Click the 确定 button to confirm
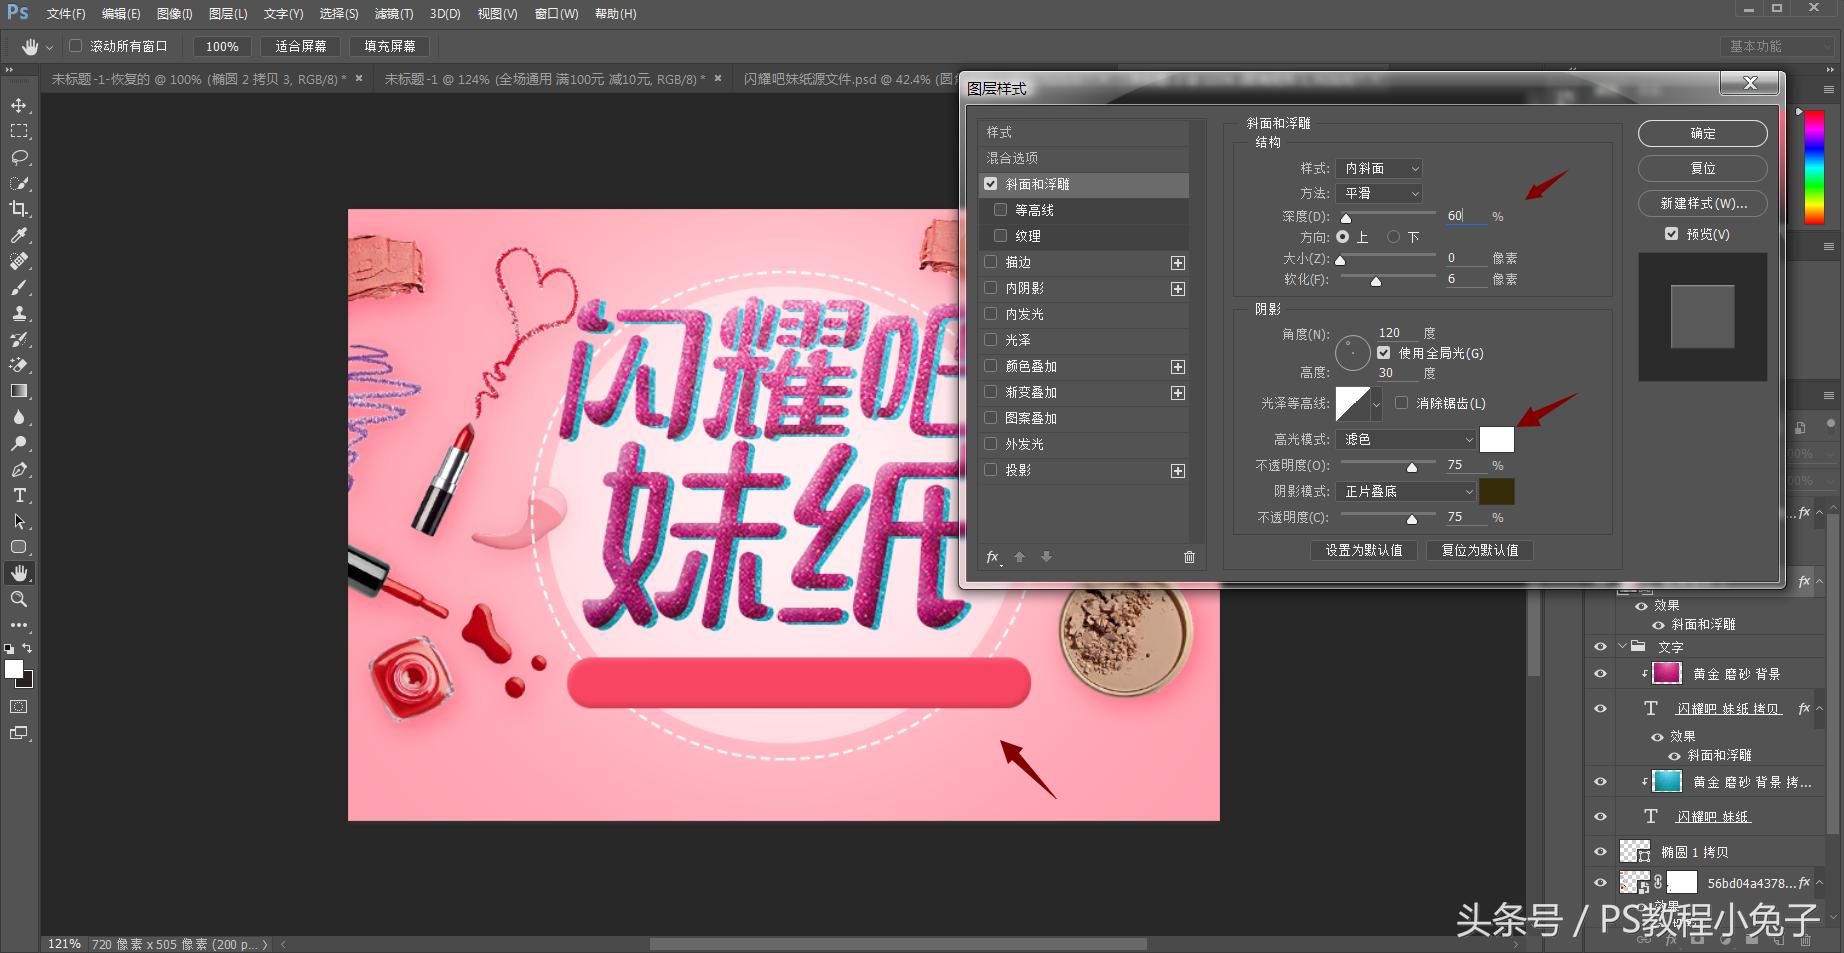The width and height of the screenshot is (1844, 953). tap(1701, 133)
